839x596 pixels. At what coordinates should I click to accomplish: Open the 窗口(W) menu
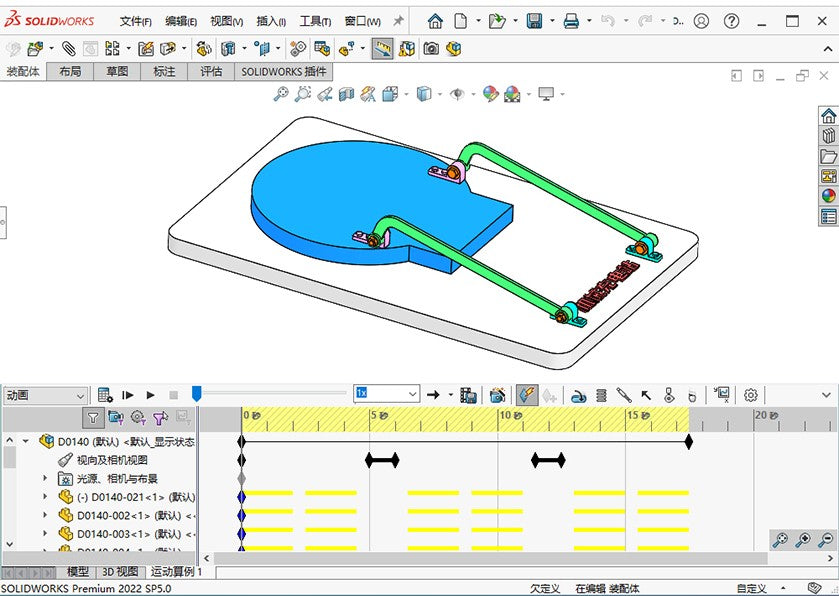coord(363,21)
